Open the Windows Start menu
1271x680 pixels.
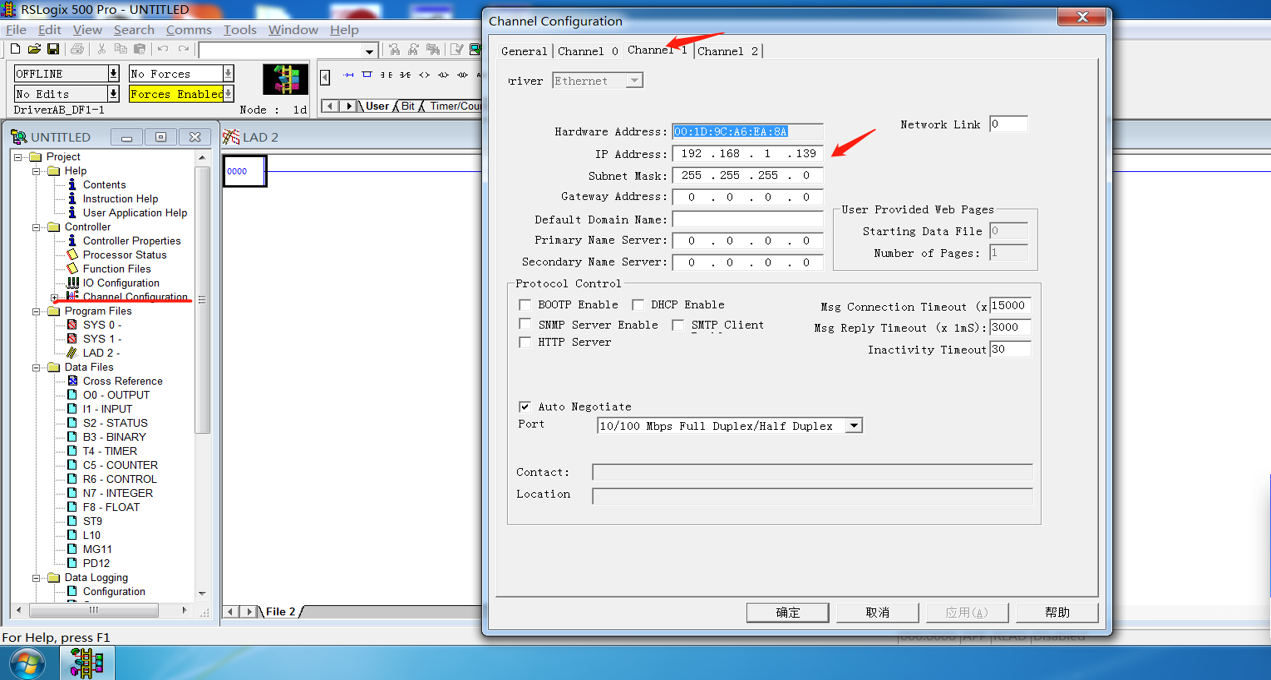tap(27, 663)
